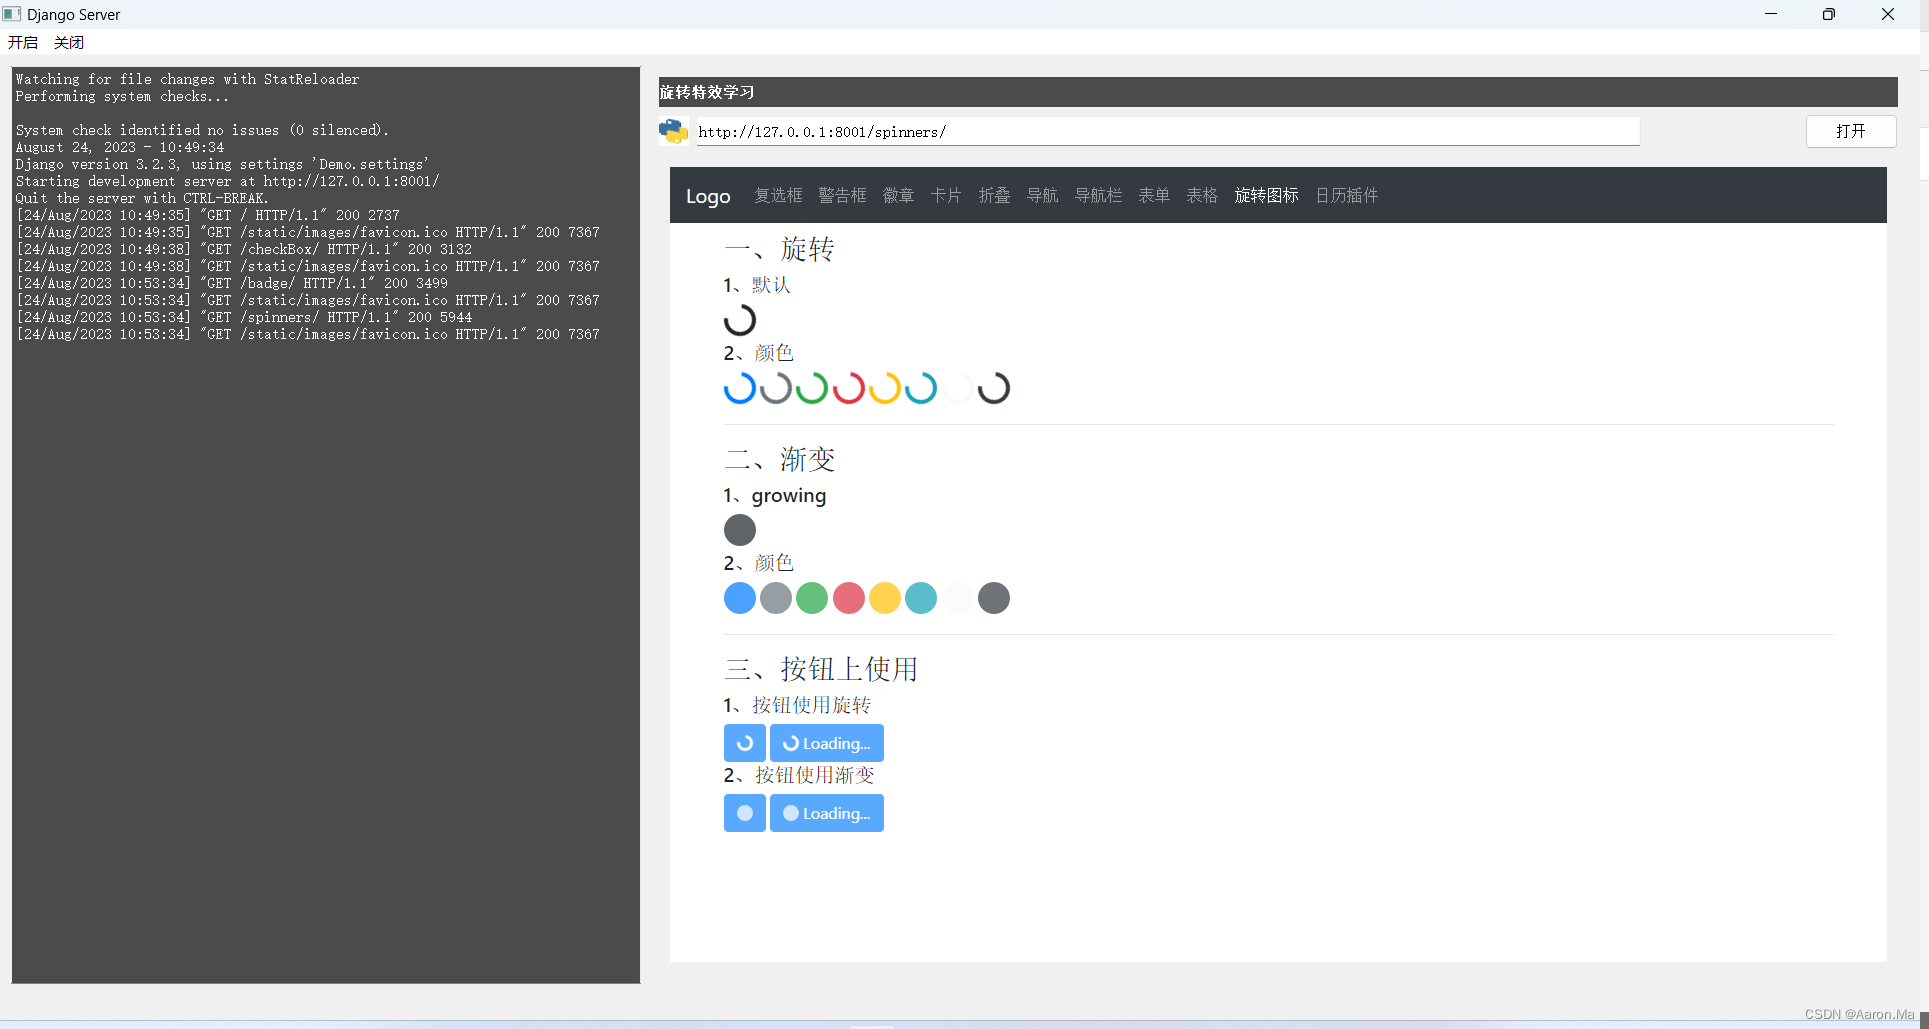
Task: Select the red spinner icon
Action: click(x=848, y=388)
